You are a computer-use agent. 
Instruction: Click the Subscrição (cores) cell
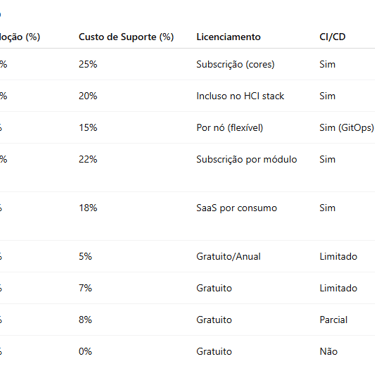(235, 64)
